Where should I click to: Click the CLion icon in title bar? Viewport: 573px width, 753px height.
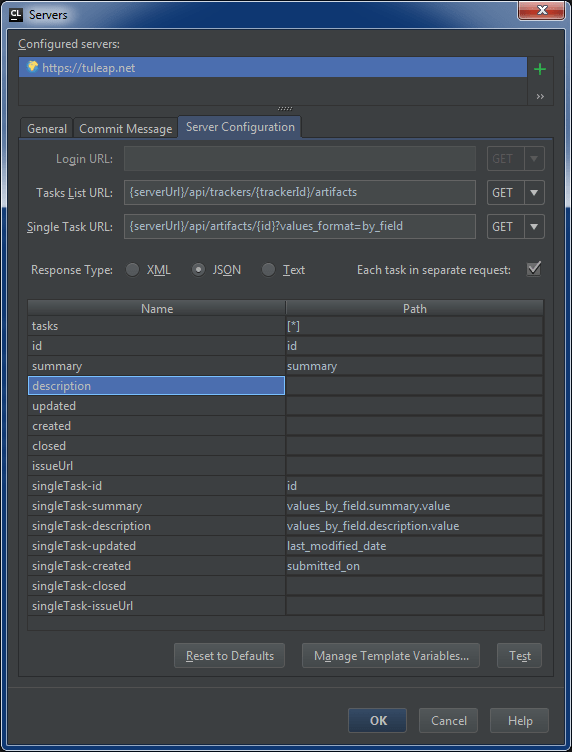(x=16, y=14)
